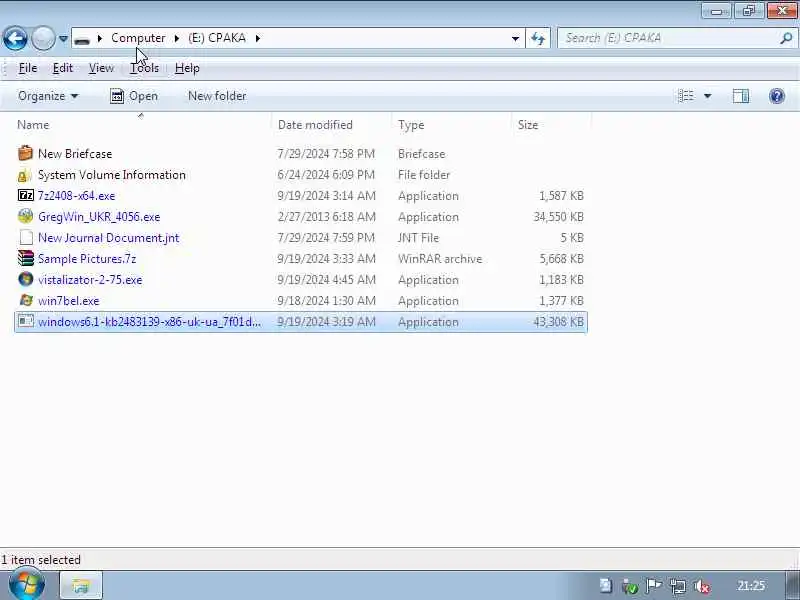Open Action Center flag tray icon
800x600 pixels.
coord(654,586)
